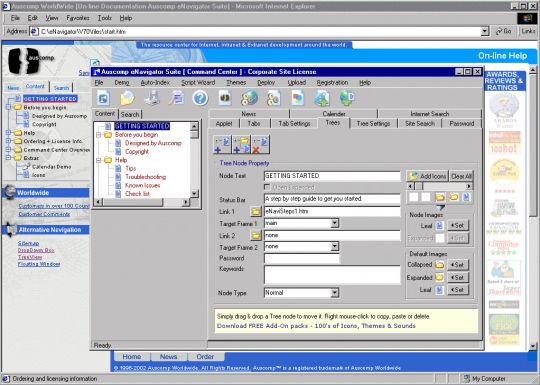540x385 pixels.
Task: Click the folder browse icon beside Link 1
Action: click(256, 211)
